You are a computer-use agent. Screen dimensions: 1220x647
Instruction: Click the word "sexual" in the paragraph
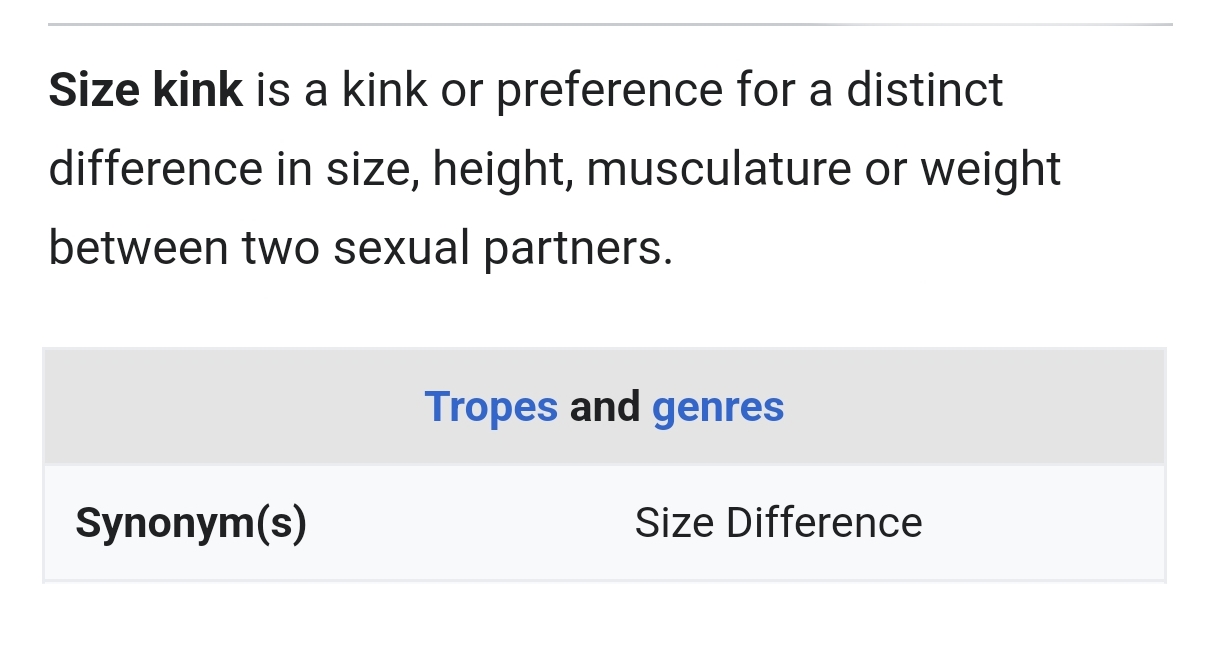click(401, 248)
